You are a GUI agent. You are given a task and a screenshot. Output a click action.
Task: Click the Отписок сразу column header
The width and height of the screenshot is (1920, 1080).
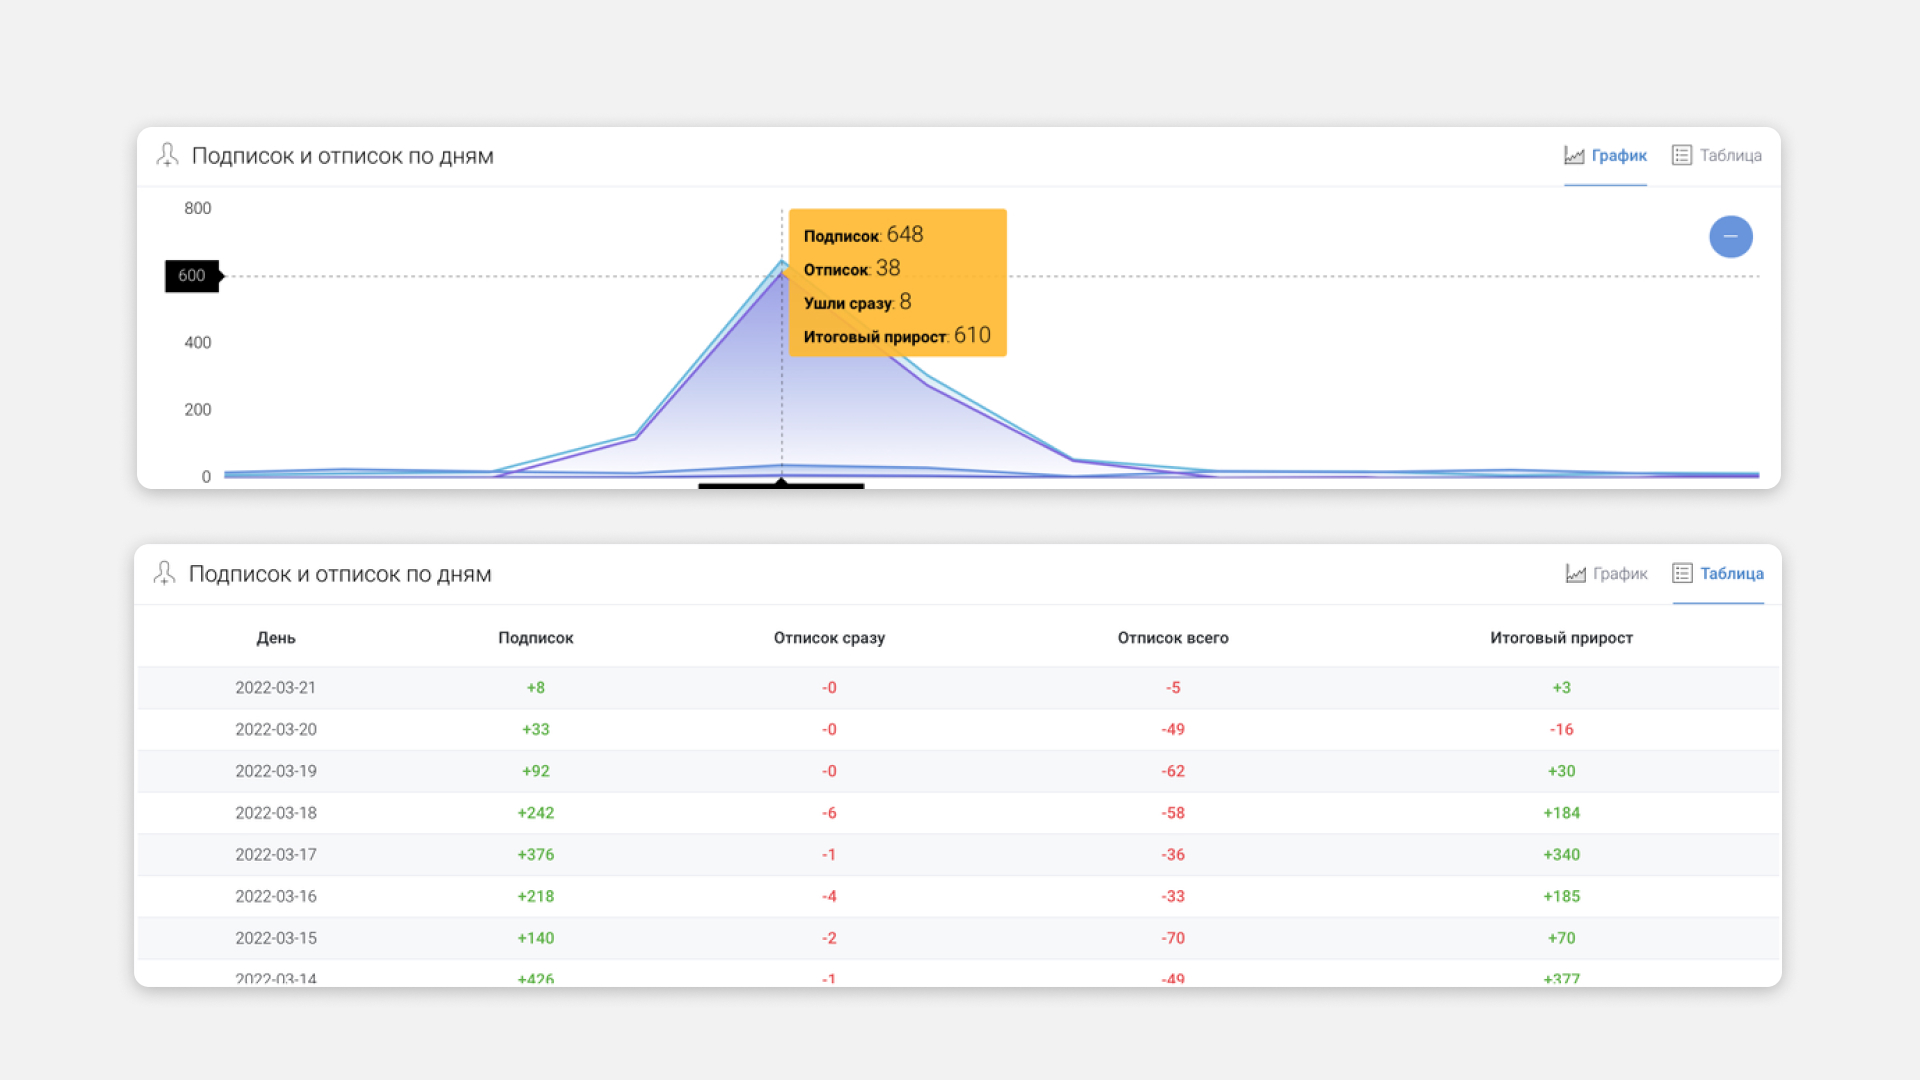coord(829,638)
